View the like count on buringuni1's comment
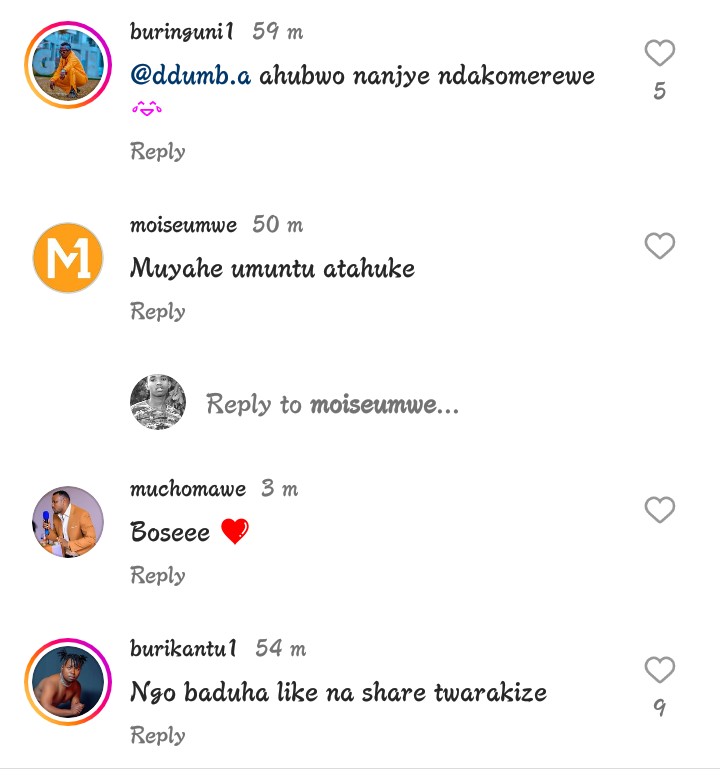 [659, 92]
